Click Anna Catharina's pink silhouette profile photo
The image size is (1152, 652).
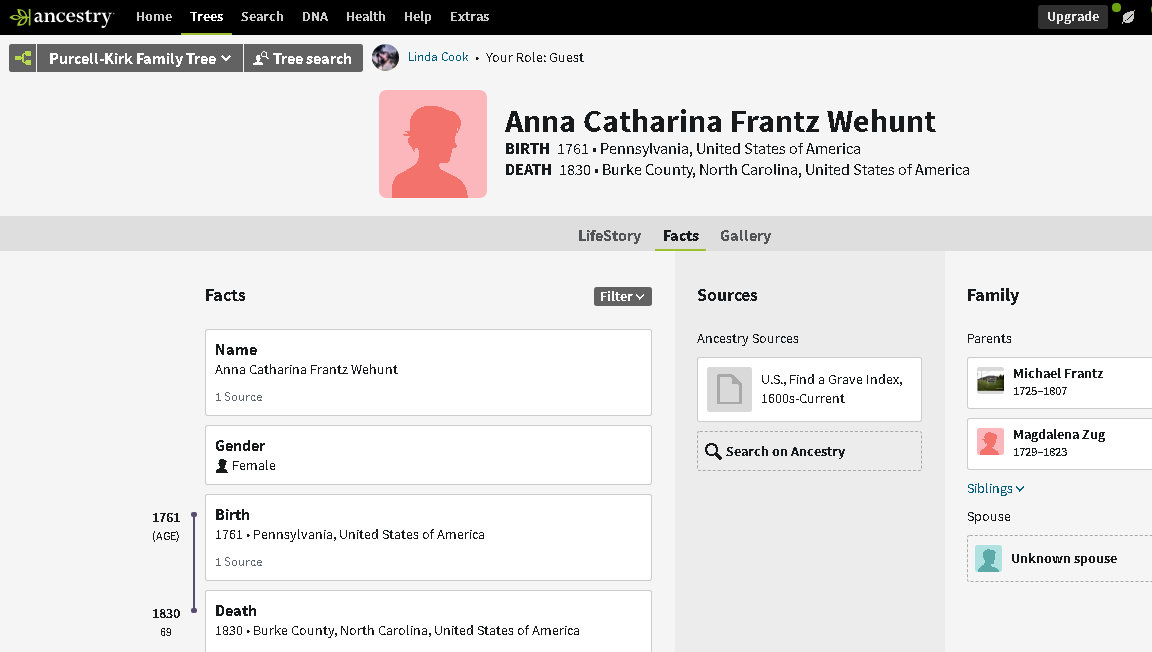(433, 144)
